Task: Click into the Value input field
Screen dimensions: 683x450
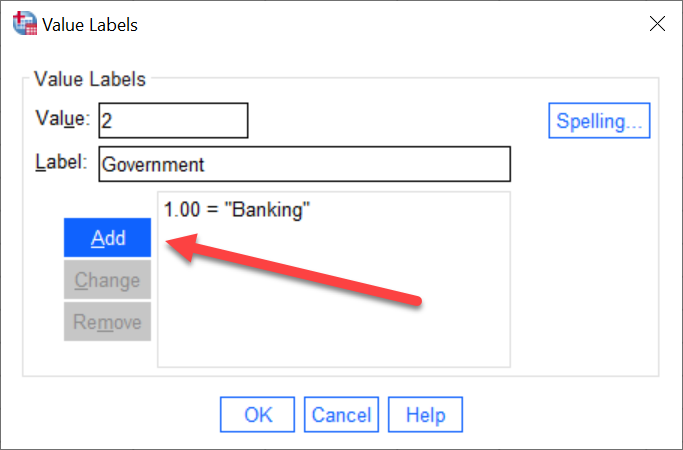Action: click(x=173, y=121)
